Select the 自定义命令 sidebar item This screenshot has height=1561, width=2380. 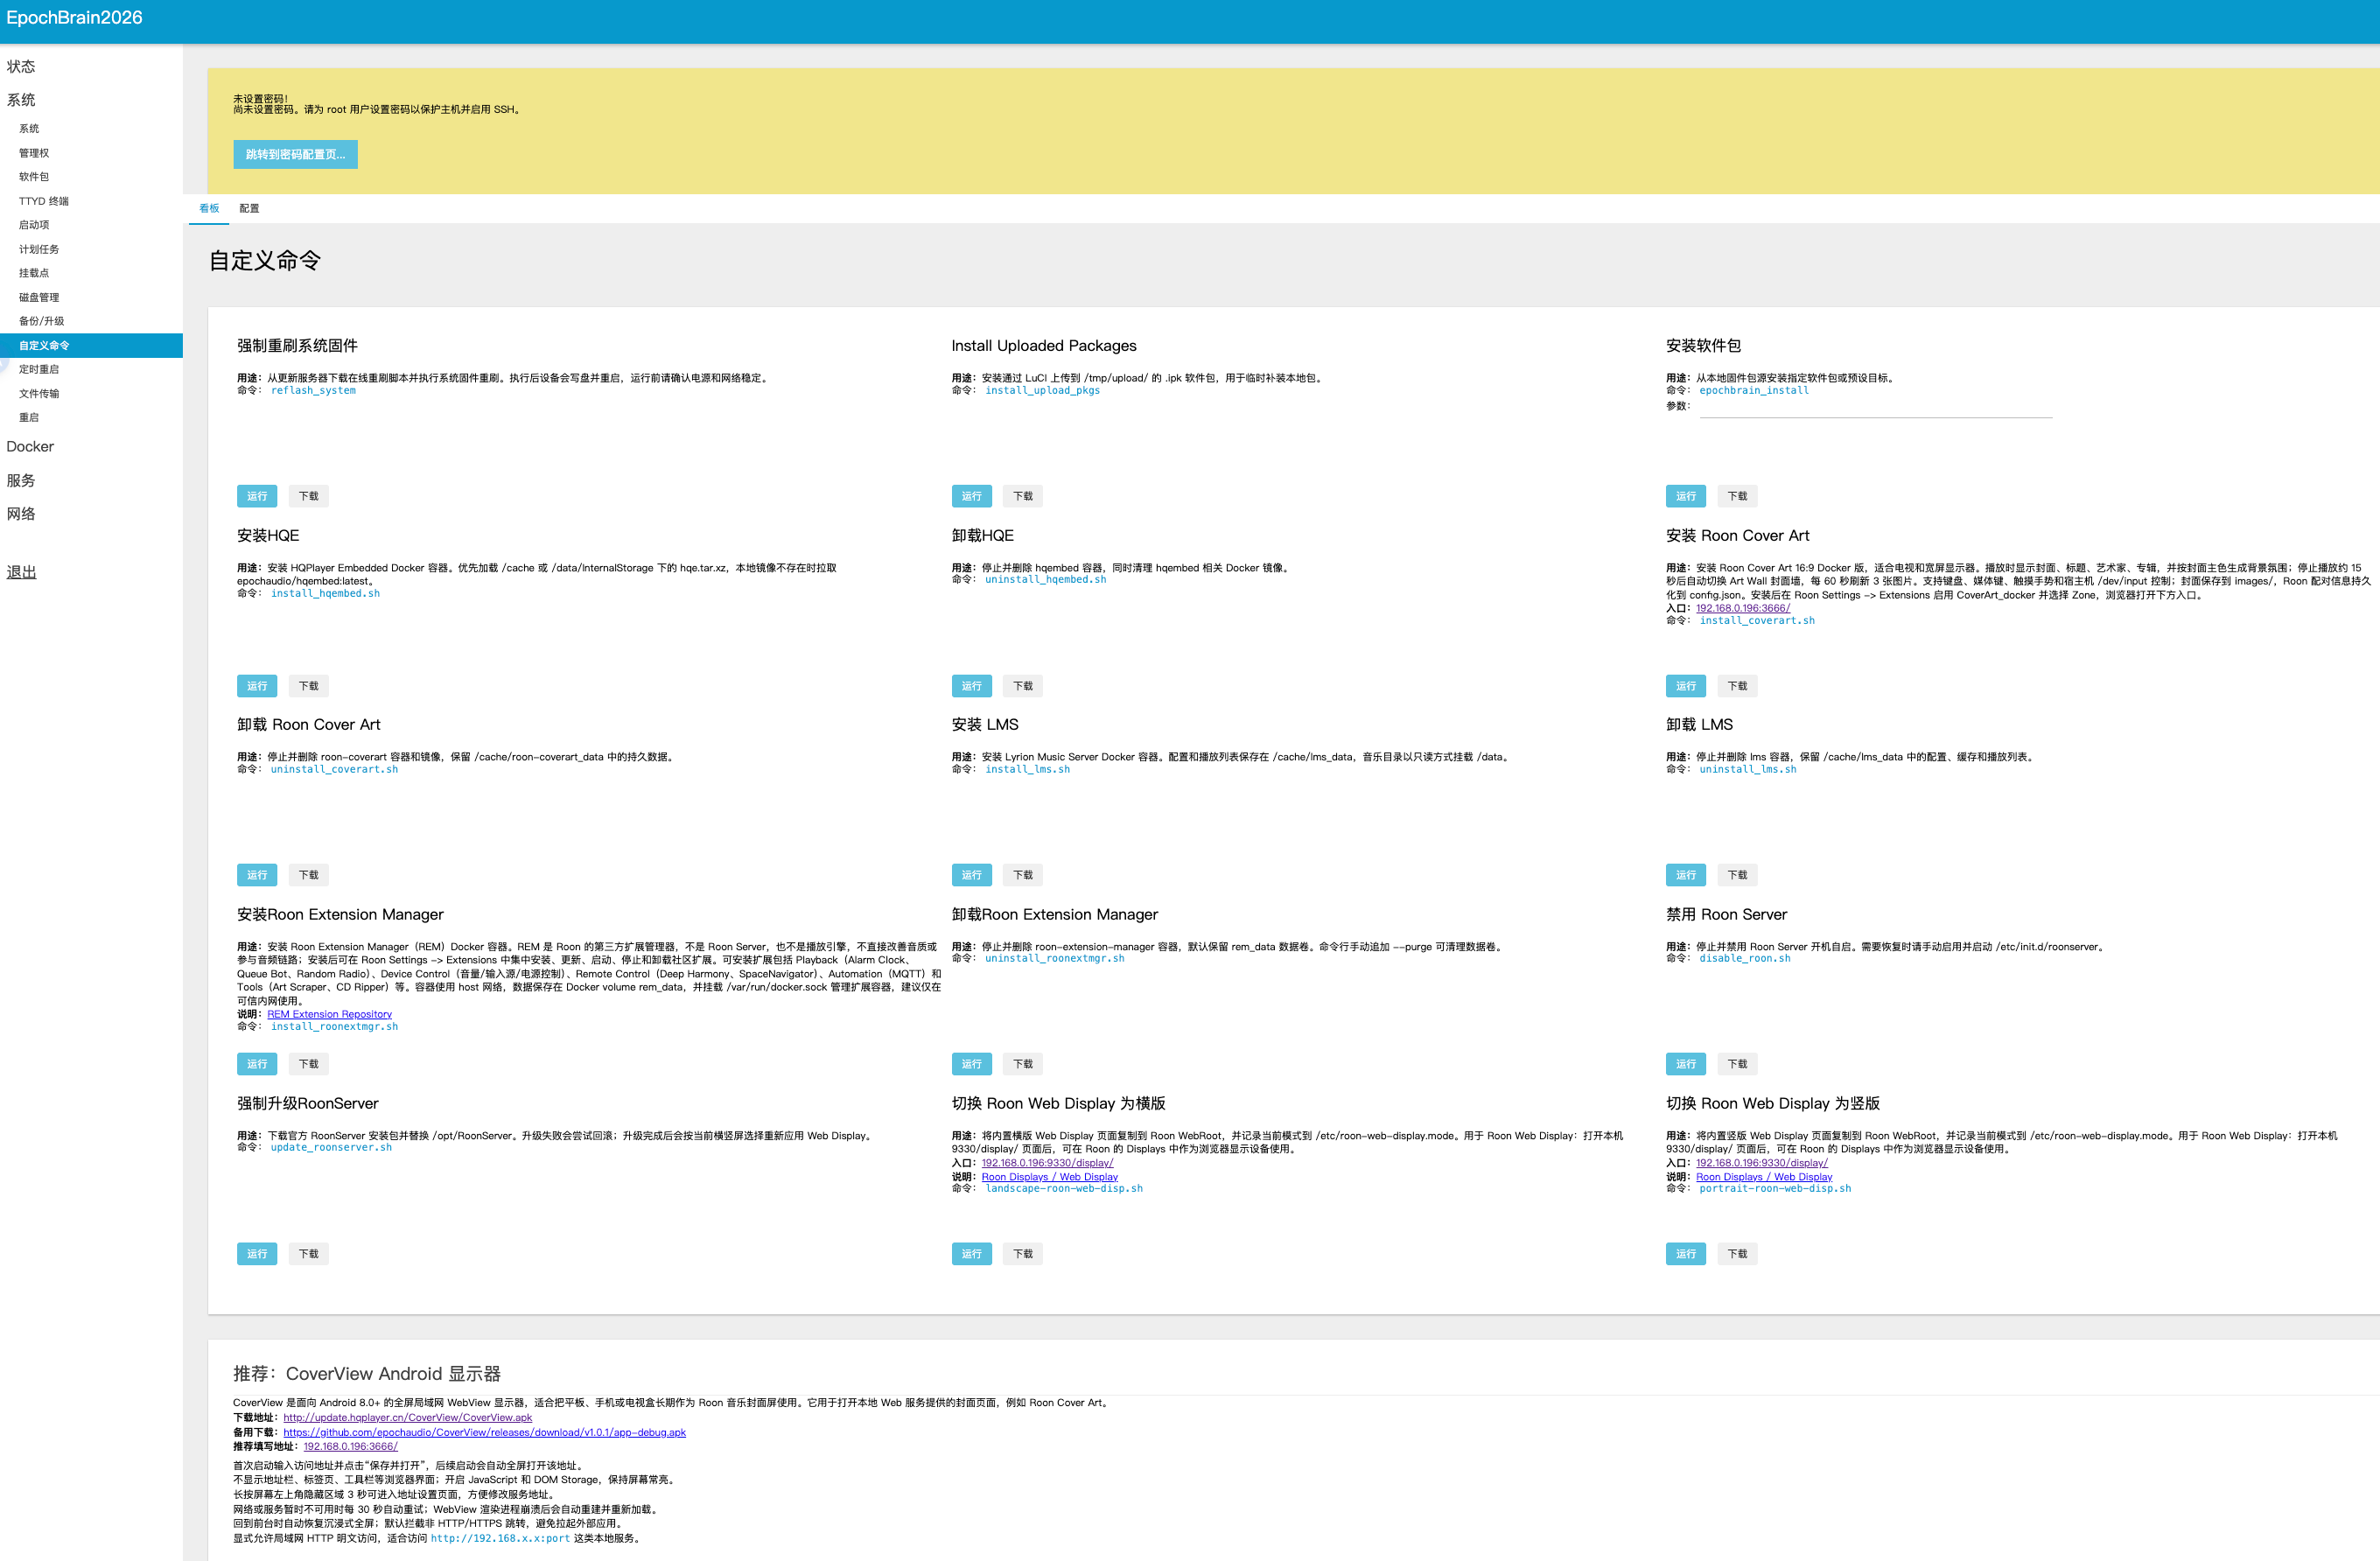[x=91, y=345]
